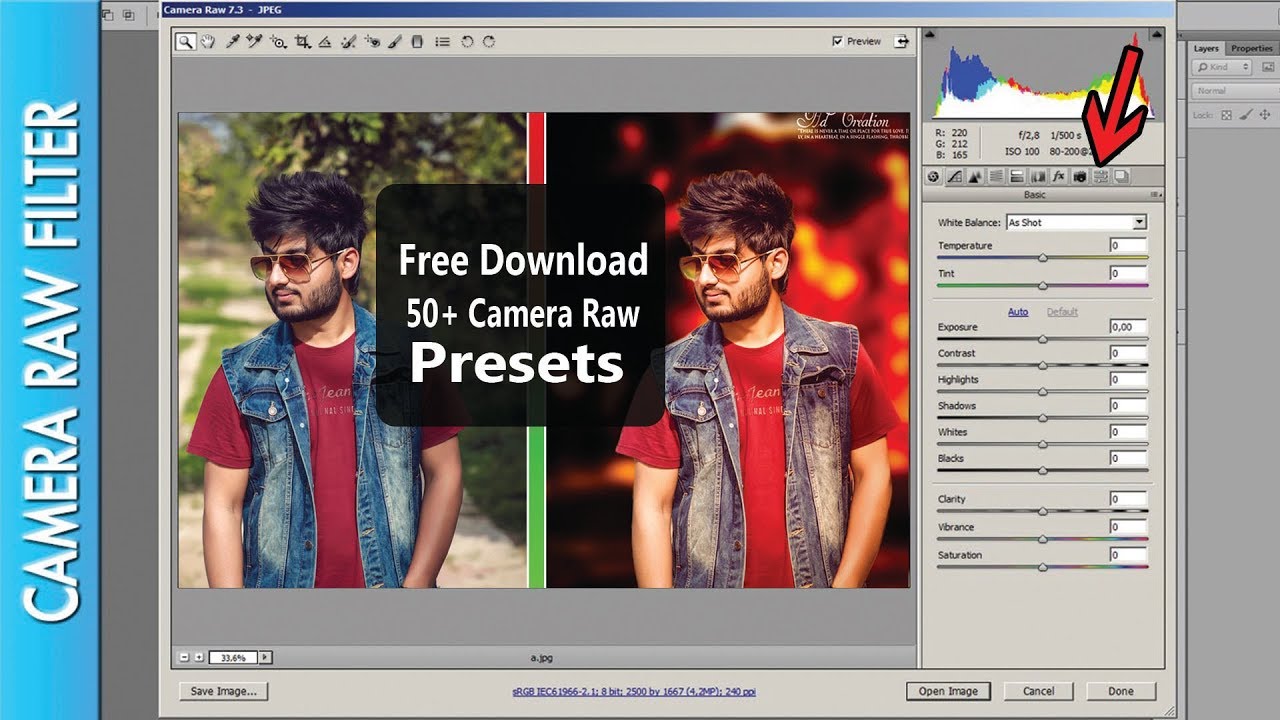
Task: Open the Presets panel tab
Action: [x=1100, y=176]
